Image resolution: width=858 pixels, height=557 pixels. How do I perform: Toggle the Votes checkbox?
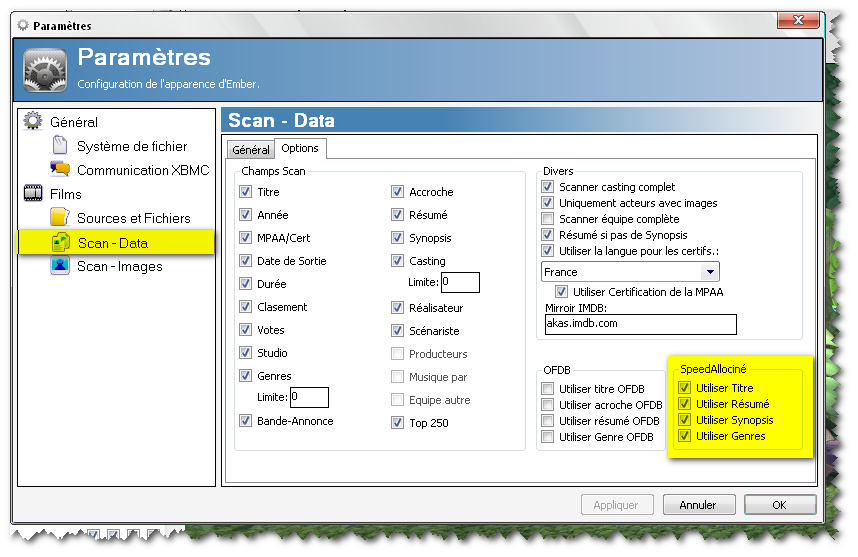[x=245, y=330]
